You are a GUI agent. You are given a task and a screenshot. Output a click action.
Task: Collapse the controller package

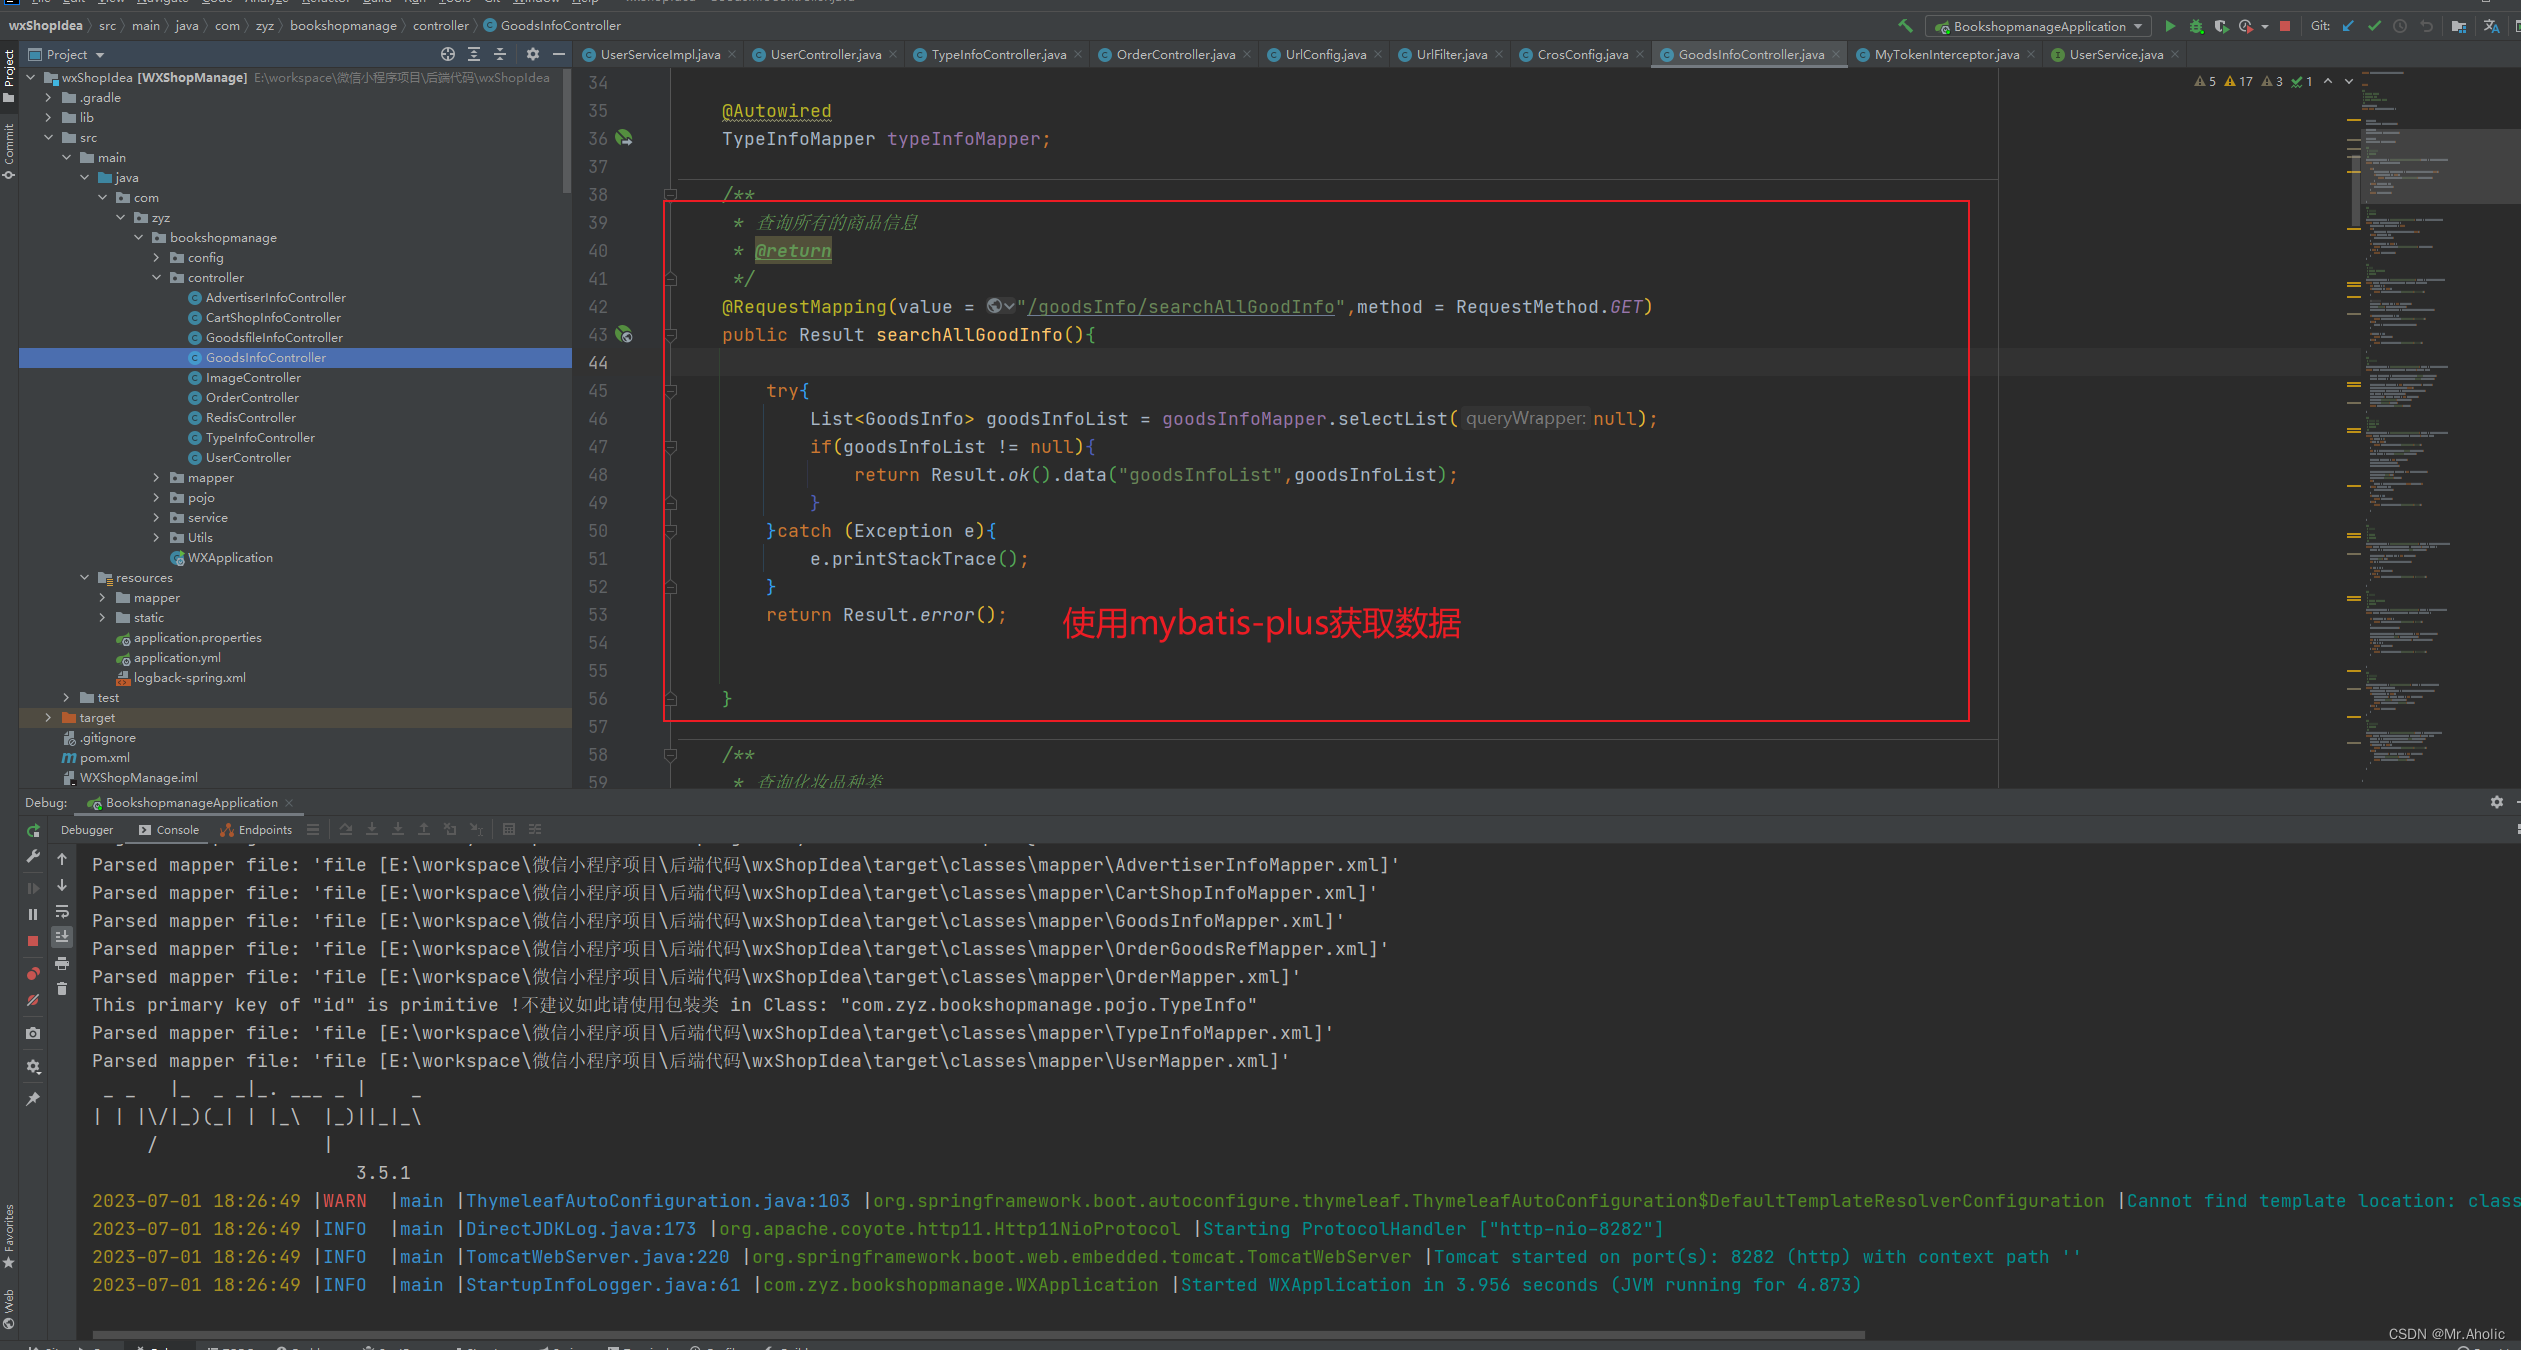(x=156, y=277)
